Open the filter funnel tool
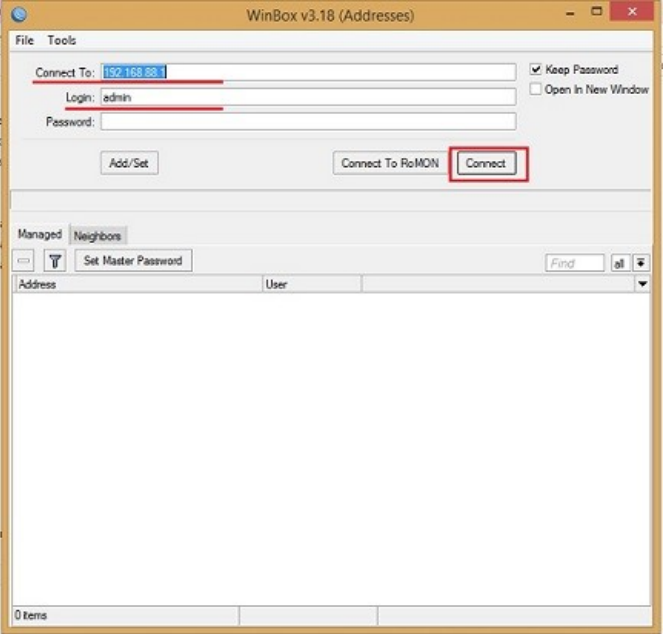The height and width of the screenshot is (634, 663). [x=55, y=261]
